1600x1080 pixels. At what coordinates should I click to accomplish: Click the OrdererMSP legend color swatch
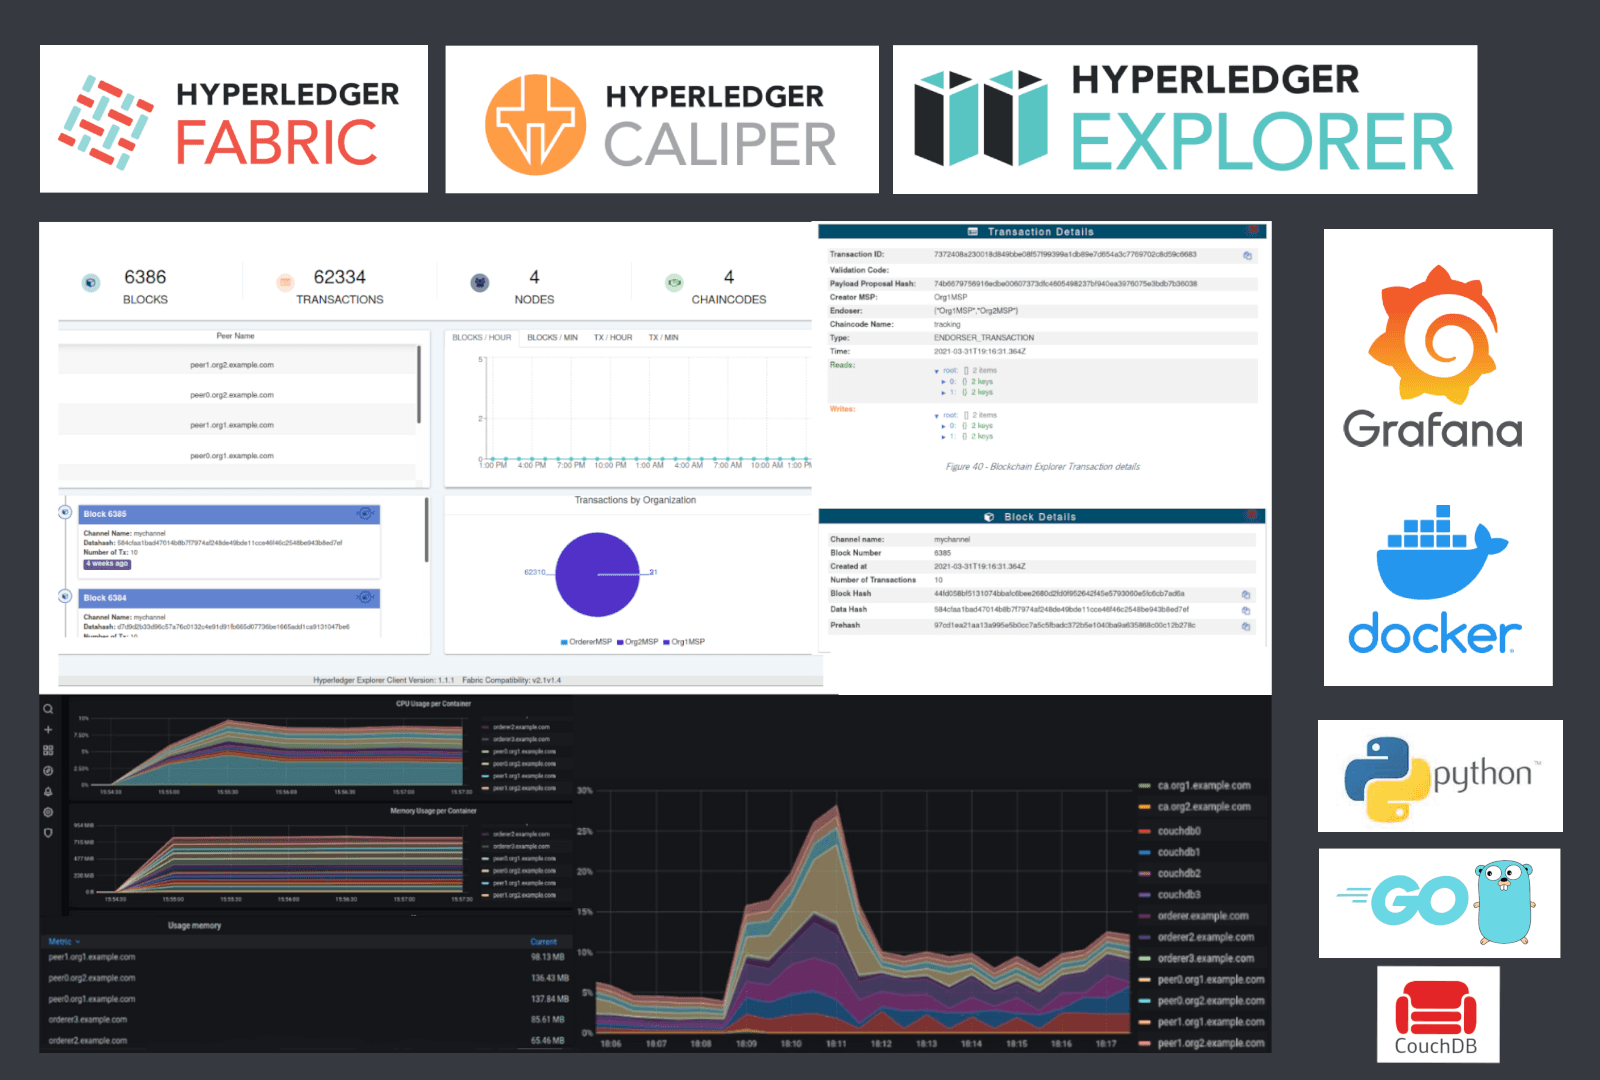564,642
